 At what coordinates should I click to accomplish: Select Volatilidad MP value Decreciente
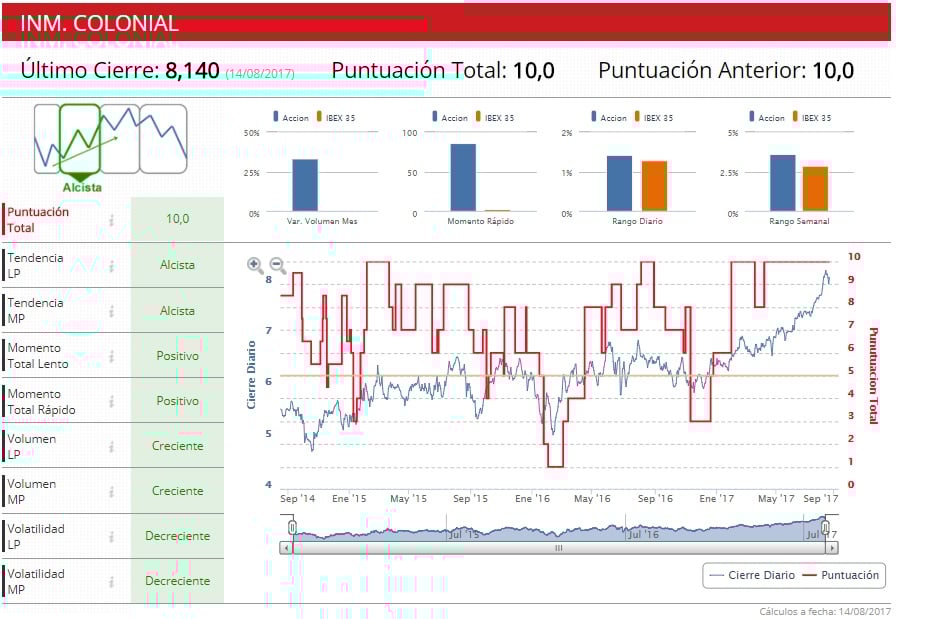click(x=177, y=581)
